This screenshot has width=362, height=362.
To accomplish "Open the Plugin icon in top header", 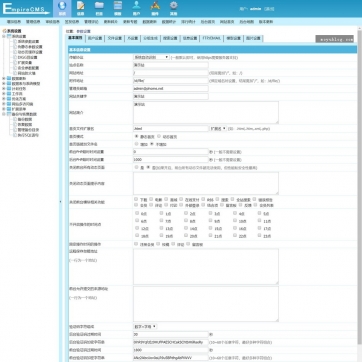I will pyautogui.click(x=155, y=8).
